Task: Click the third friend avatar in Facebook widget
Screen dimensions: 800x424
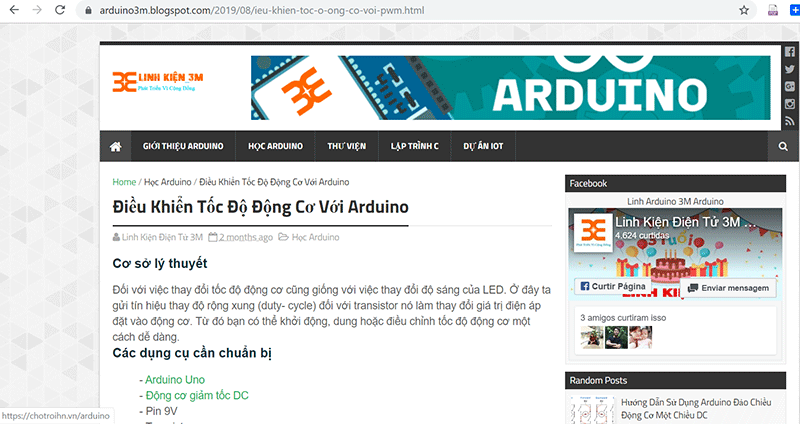Action: point(640,338)
